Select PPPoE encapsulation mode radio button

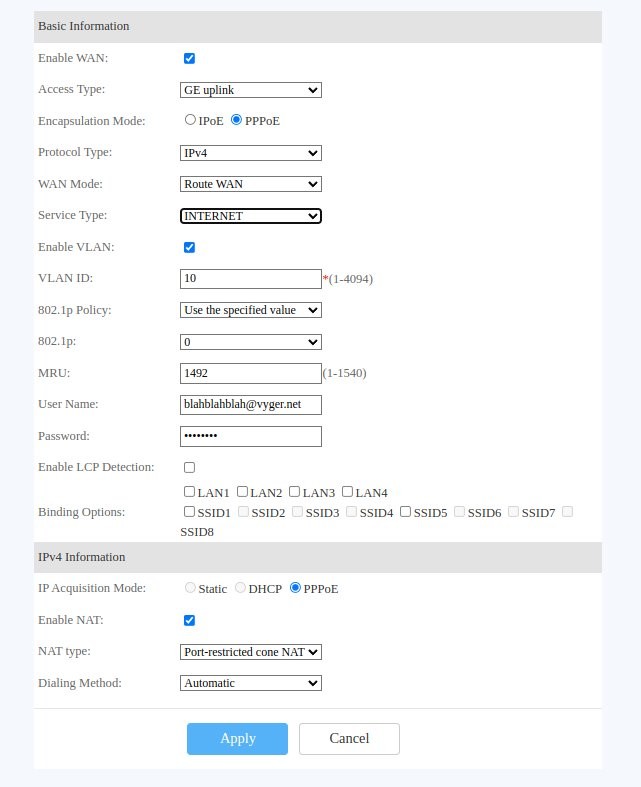[237, 120]
